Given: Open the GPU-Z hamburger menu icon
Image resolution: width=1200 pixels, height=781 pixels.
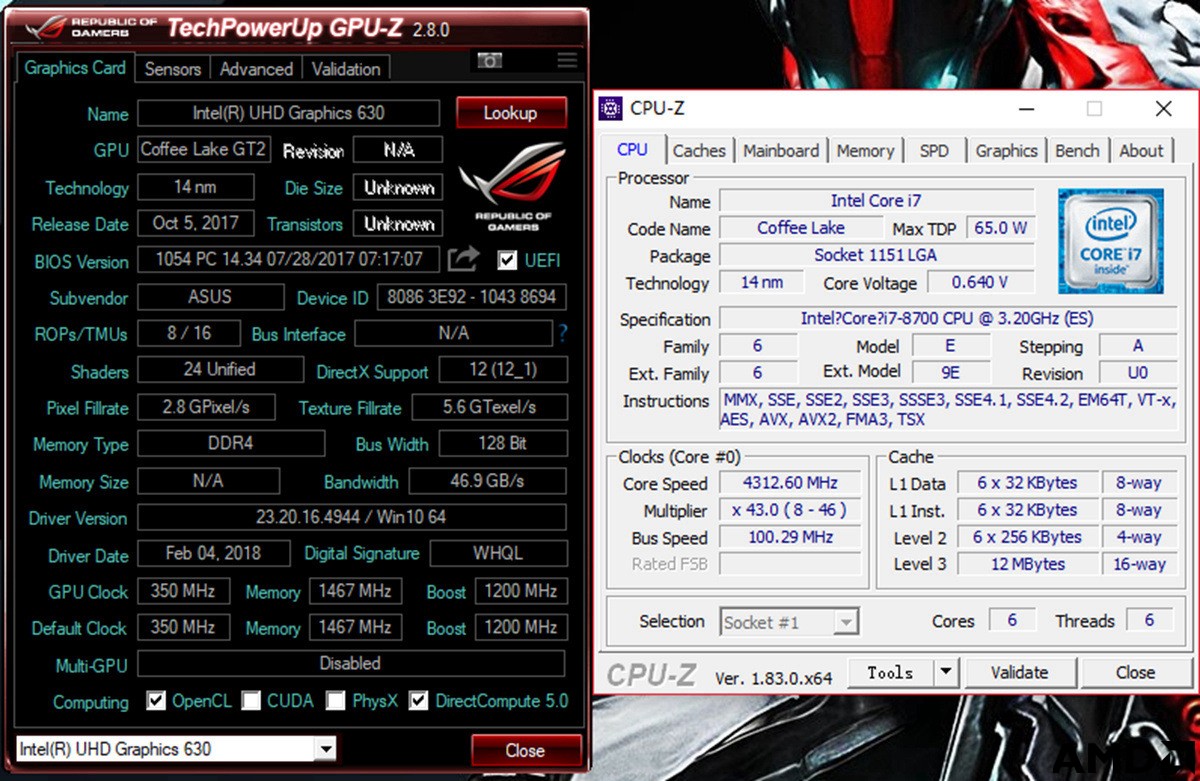Looking at the screenshot, I should pyautogui.click(x=567, y=61).
